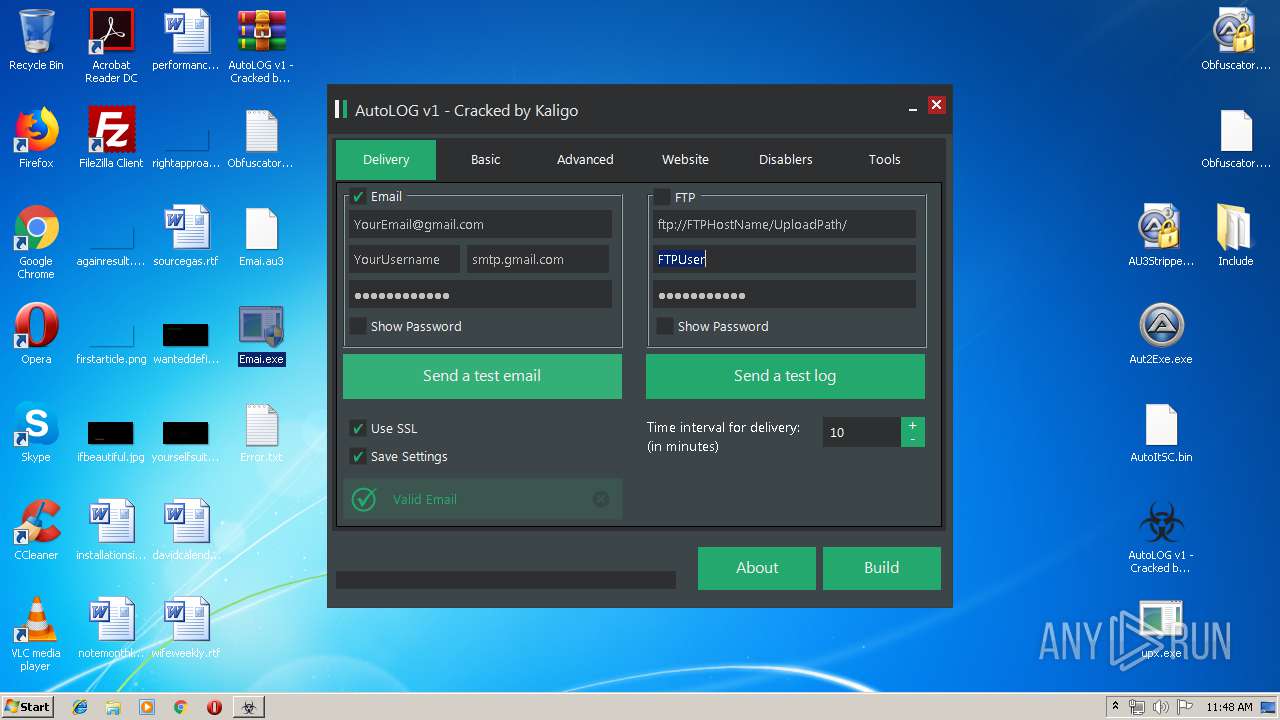Toggle the Use SSL checkbox
This screenshot has height=720, width=1280.
[358, 428]
